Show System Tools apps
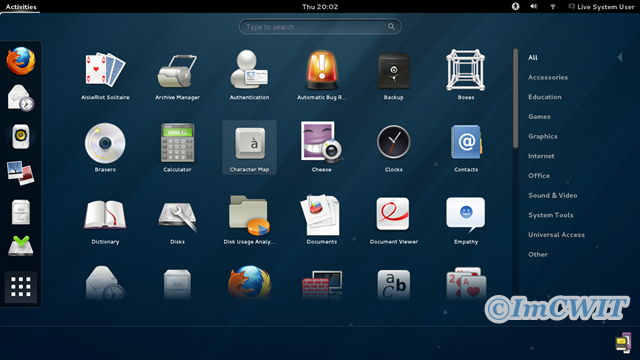 pyautogui.click(x=551, y=215)
